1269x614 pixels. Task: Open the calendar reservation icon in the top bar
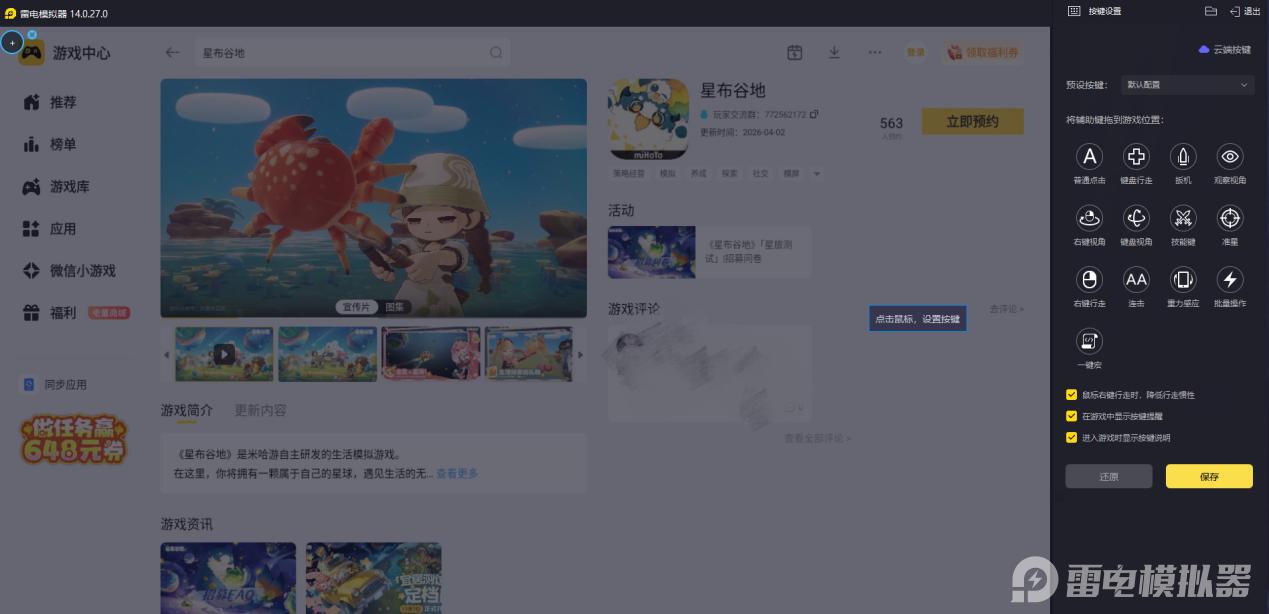[x=795, y=52]
